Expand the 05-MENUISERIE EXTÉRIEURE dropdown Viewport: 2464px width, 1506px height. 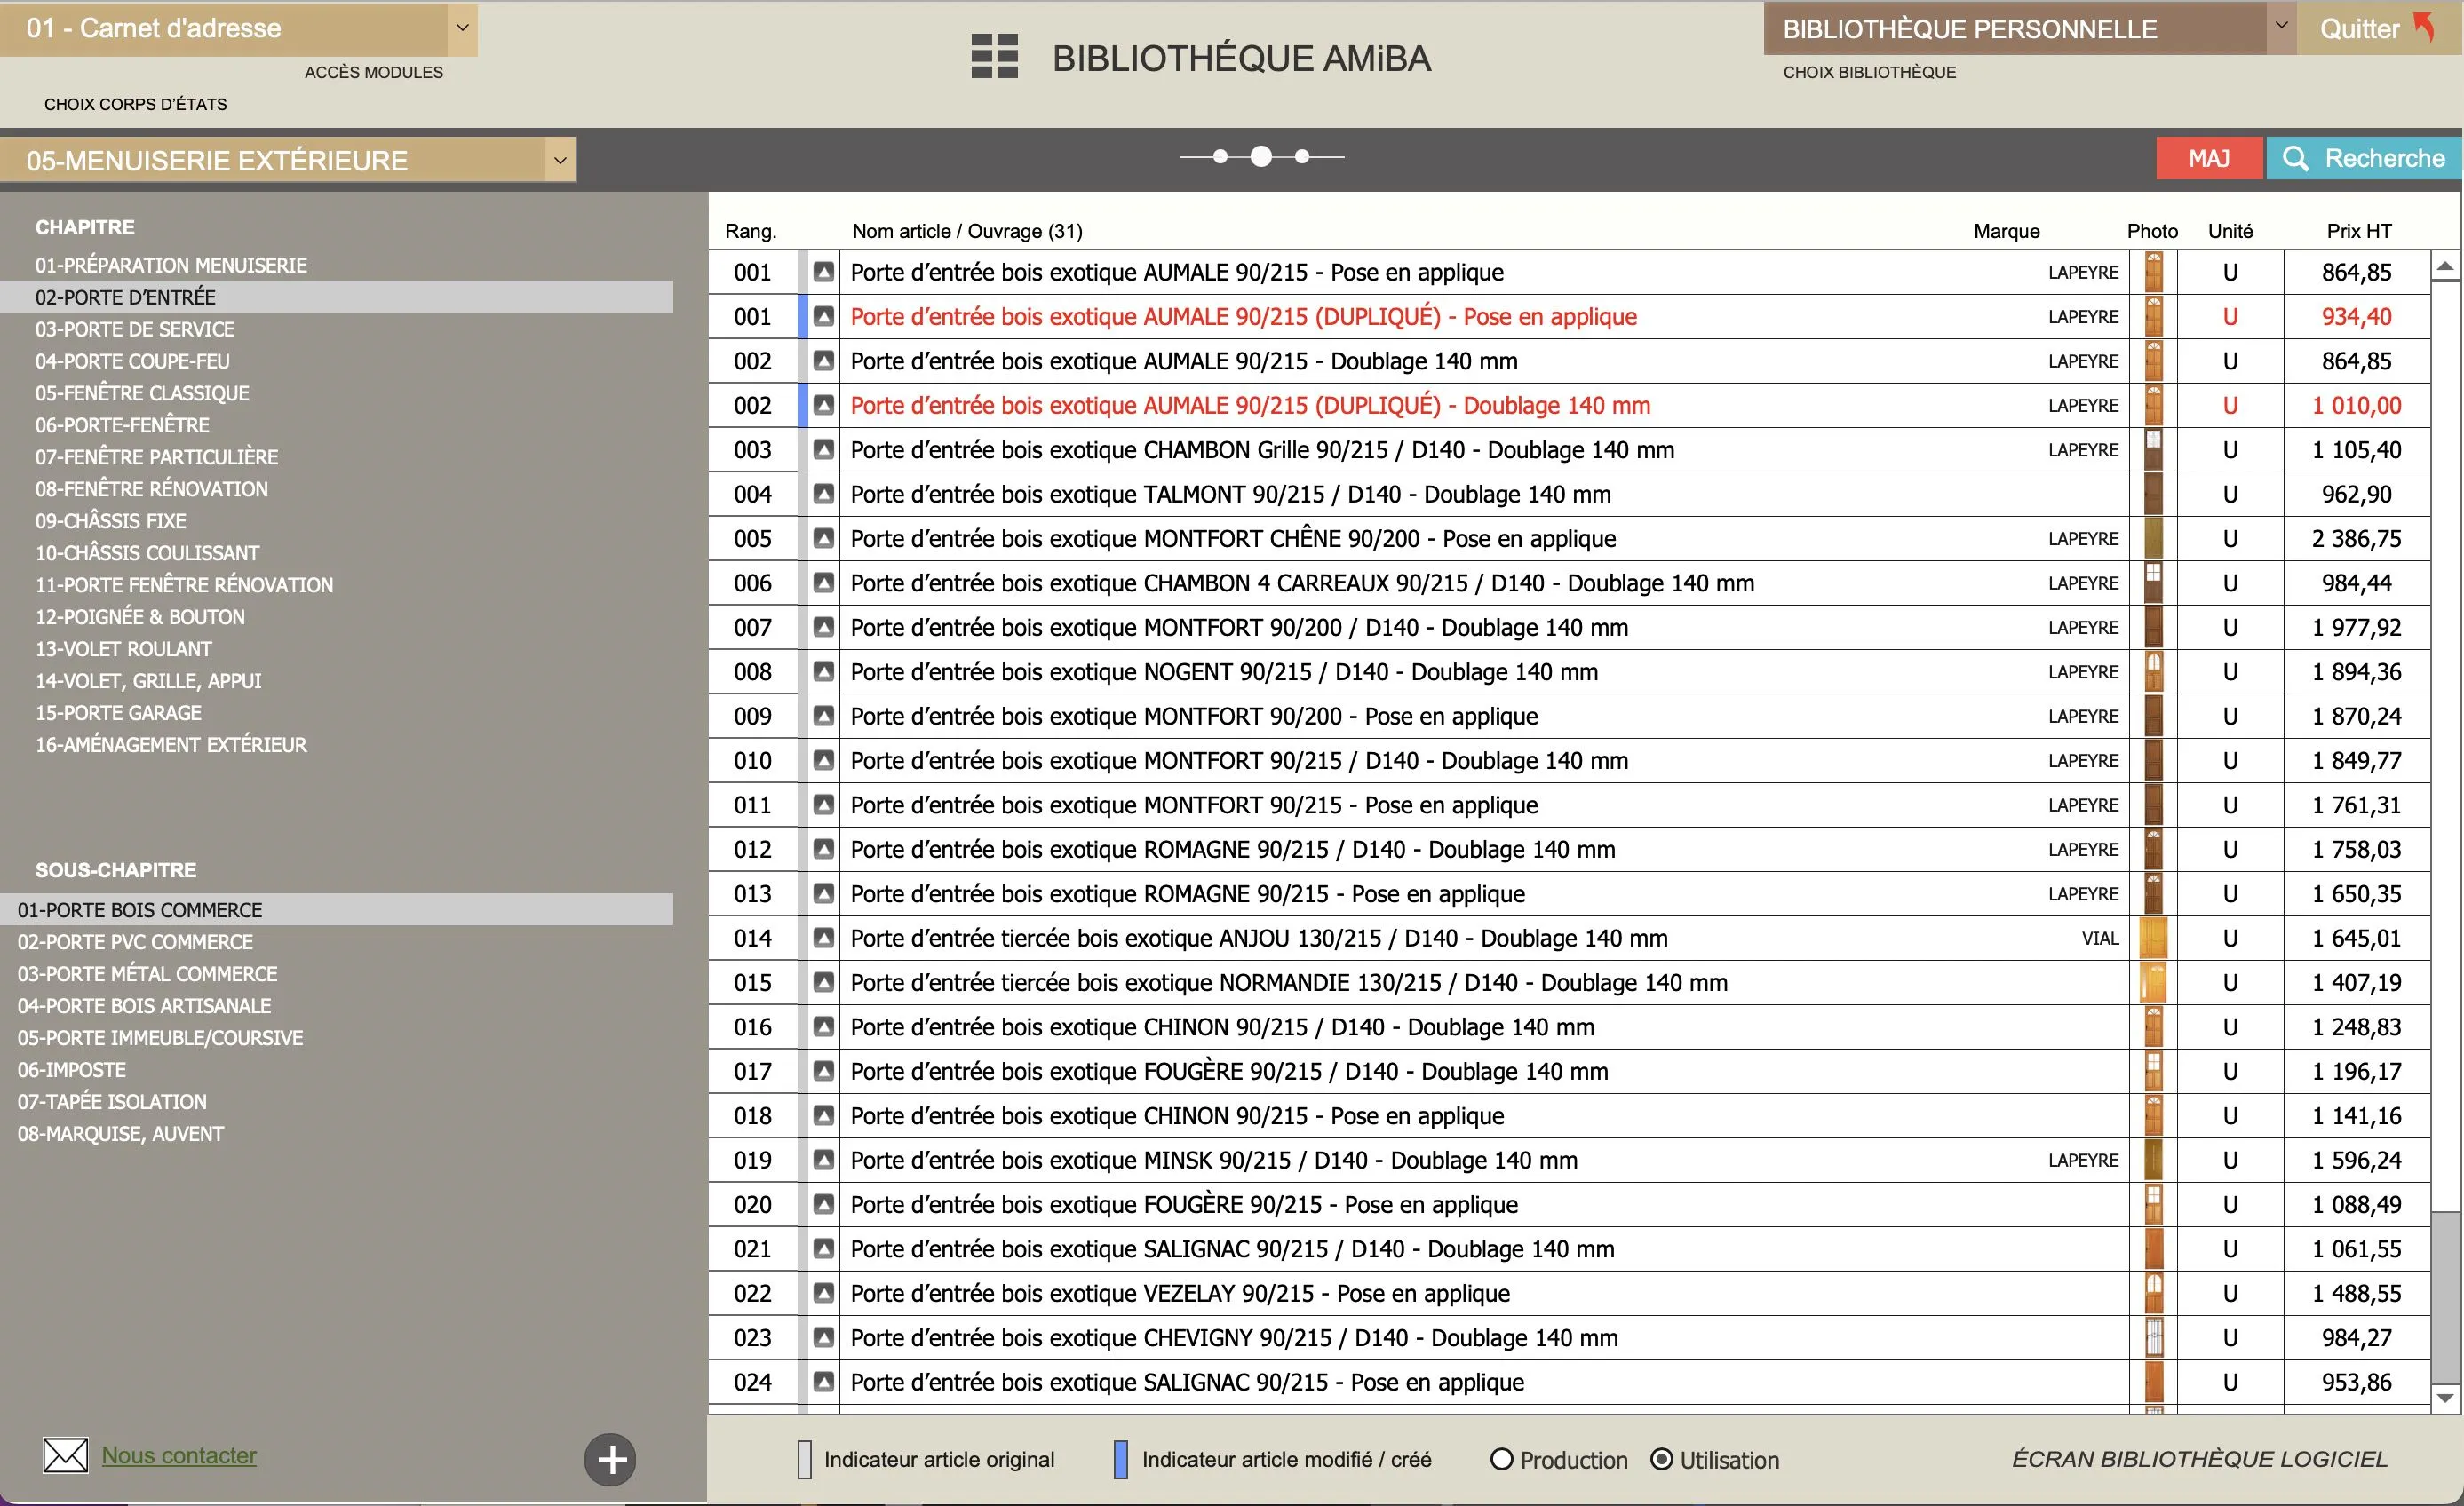click(x=560, y=160)
